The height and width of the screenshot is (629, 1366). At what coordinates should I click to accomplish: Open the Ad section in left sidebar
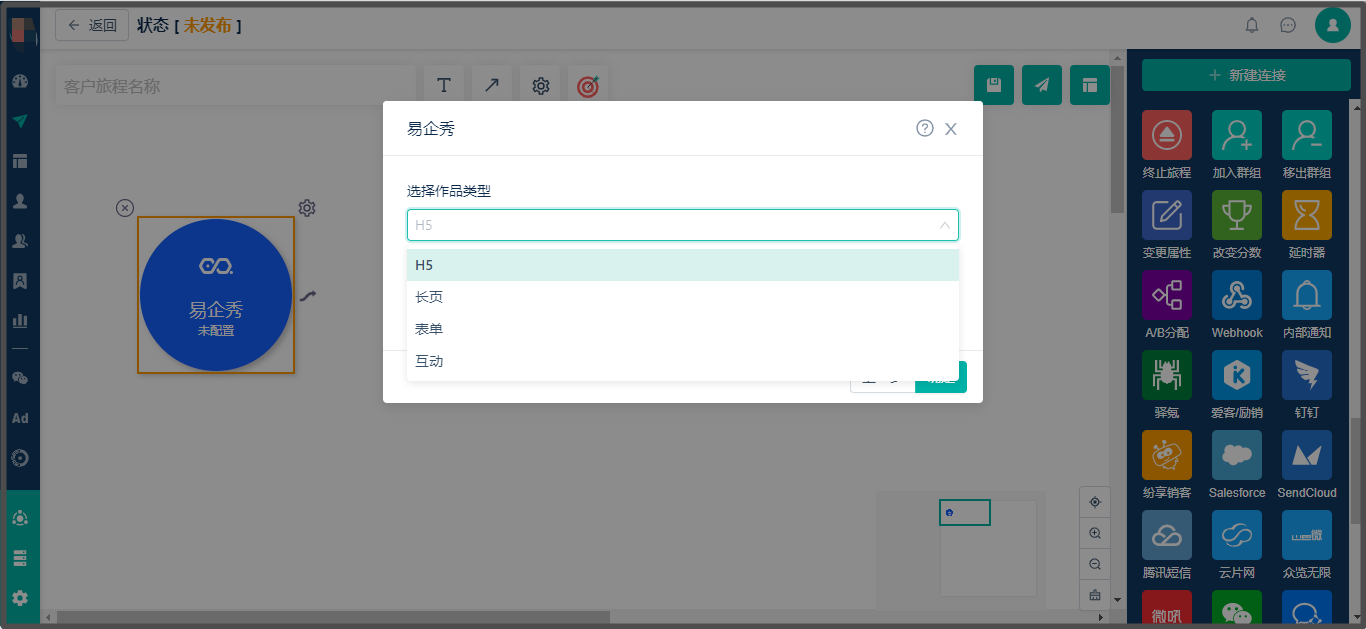(20, 418)
